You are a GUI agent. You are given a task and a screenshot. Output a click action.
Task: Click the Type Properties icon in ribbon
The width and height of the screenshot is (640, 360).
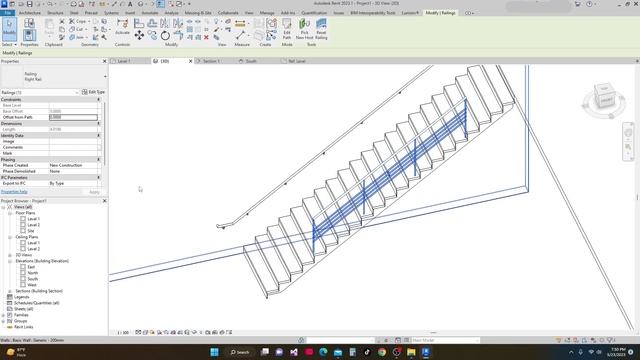point(29,23)
